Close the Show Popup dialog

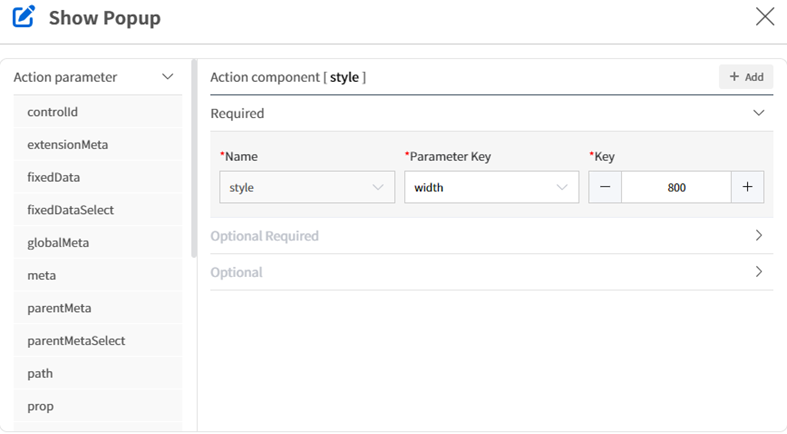(x=765, y=17)
